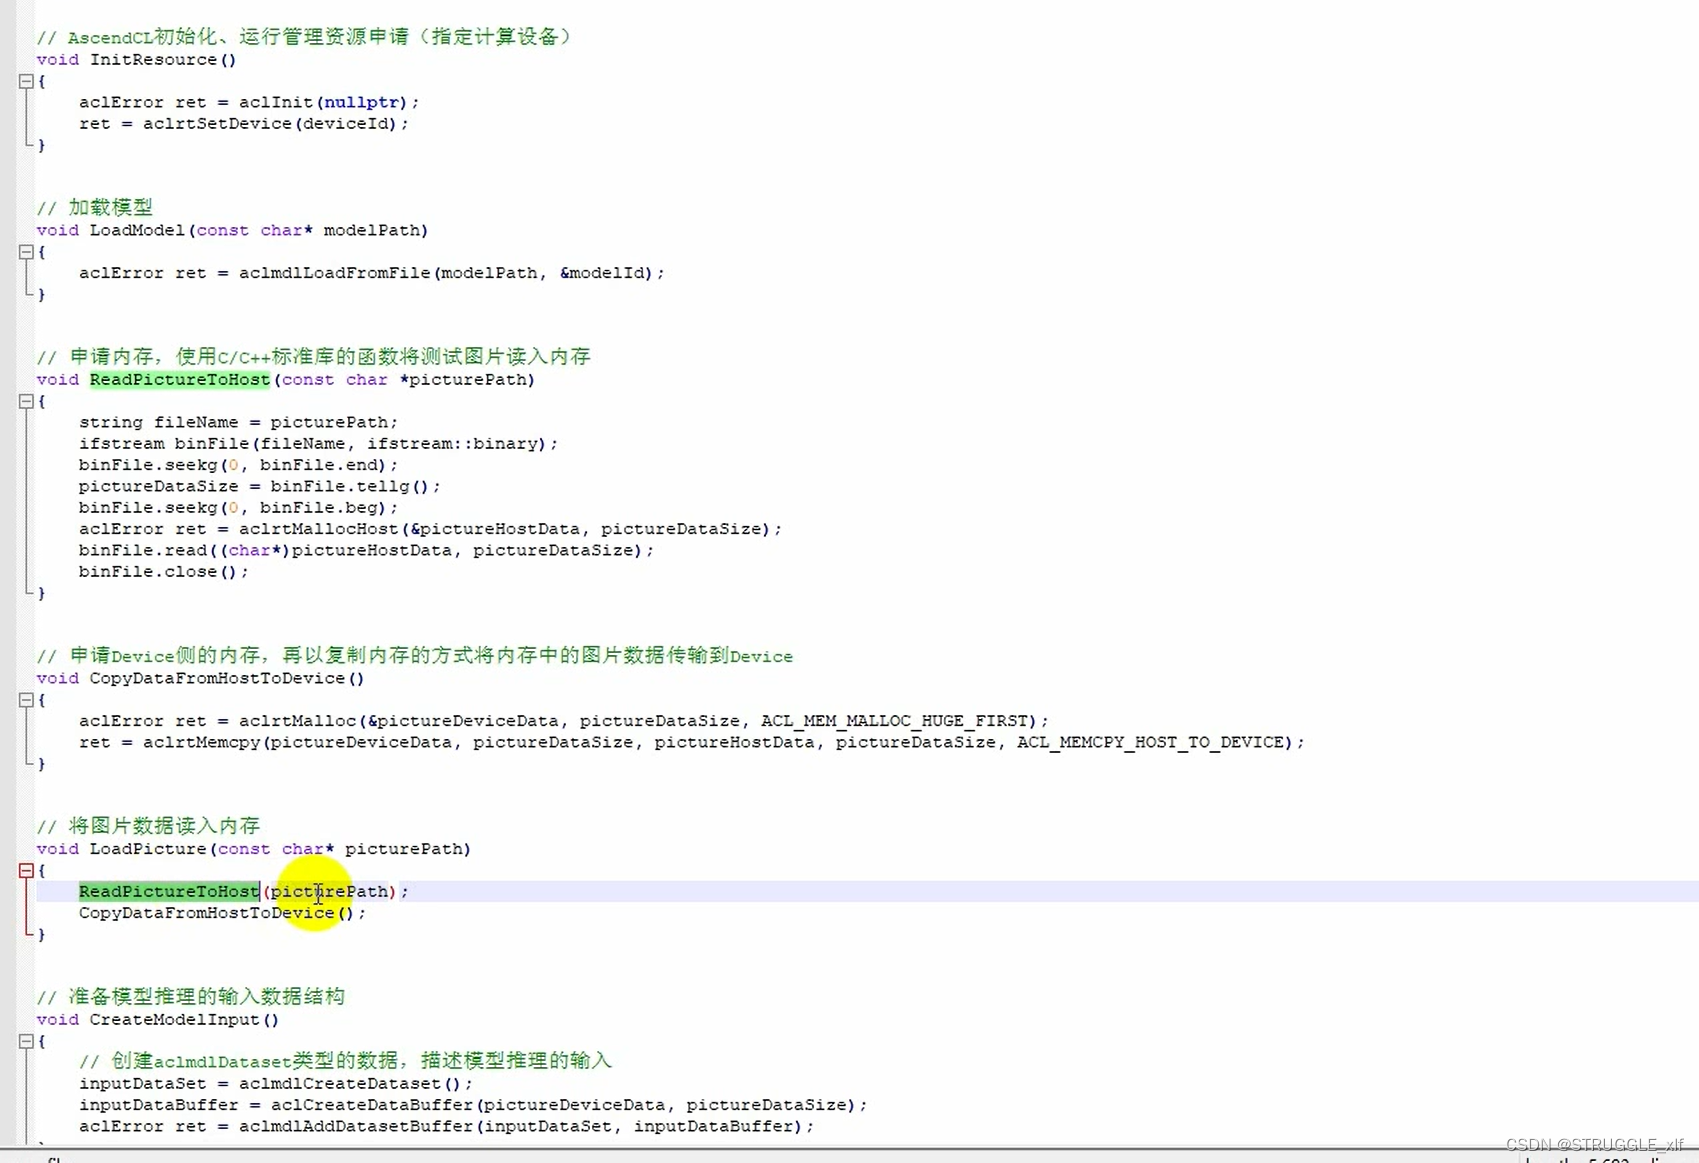The image size is (1699, 1163).
Task: Click the aclmdlCreateDataset() line
Action: [x=276, y=1084]
